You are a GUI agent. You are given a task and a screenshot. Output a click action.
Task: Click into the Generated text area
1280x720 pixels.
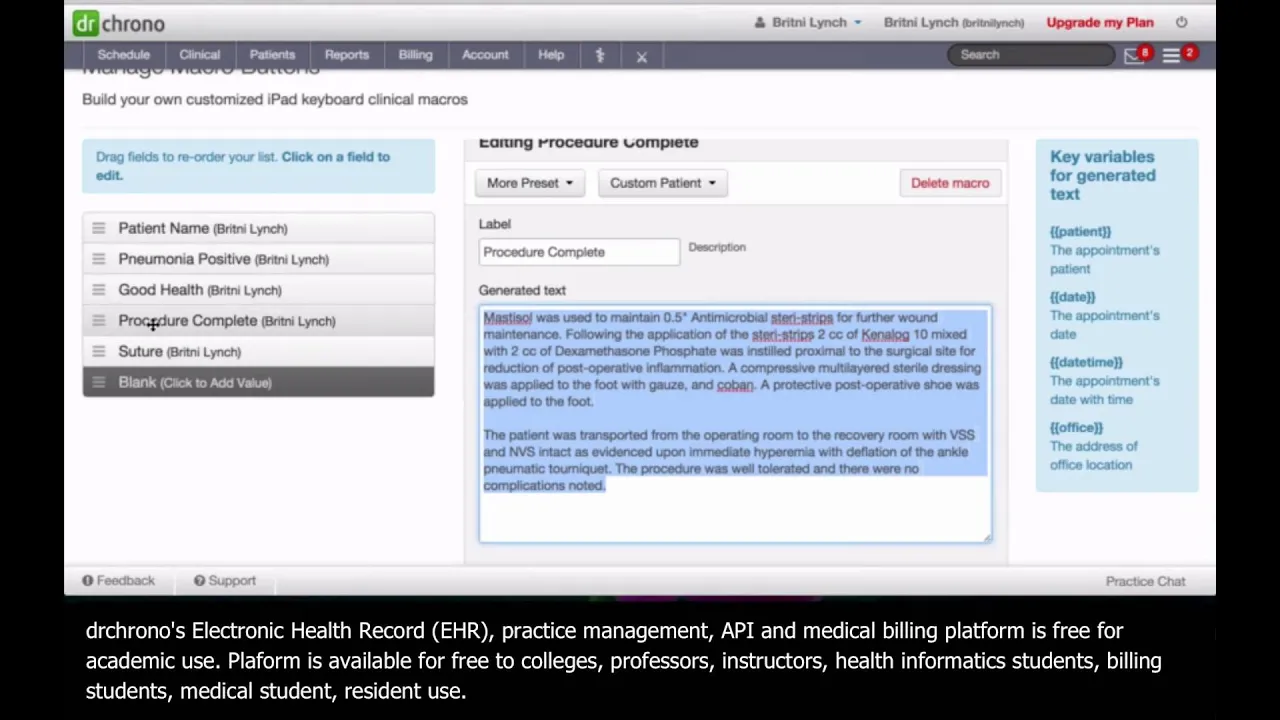(735, 424)
